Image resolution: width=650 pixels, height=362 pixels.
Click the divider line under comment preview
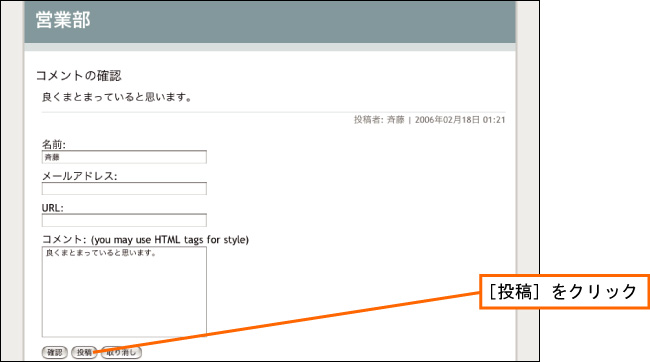pos(274,112)
